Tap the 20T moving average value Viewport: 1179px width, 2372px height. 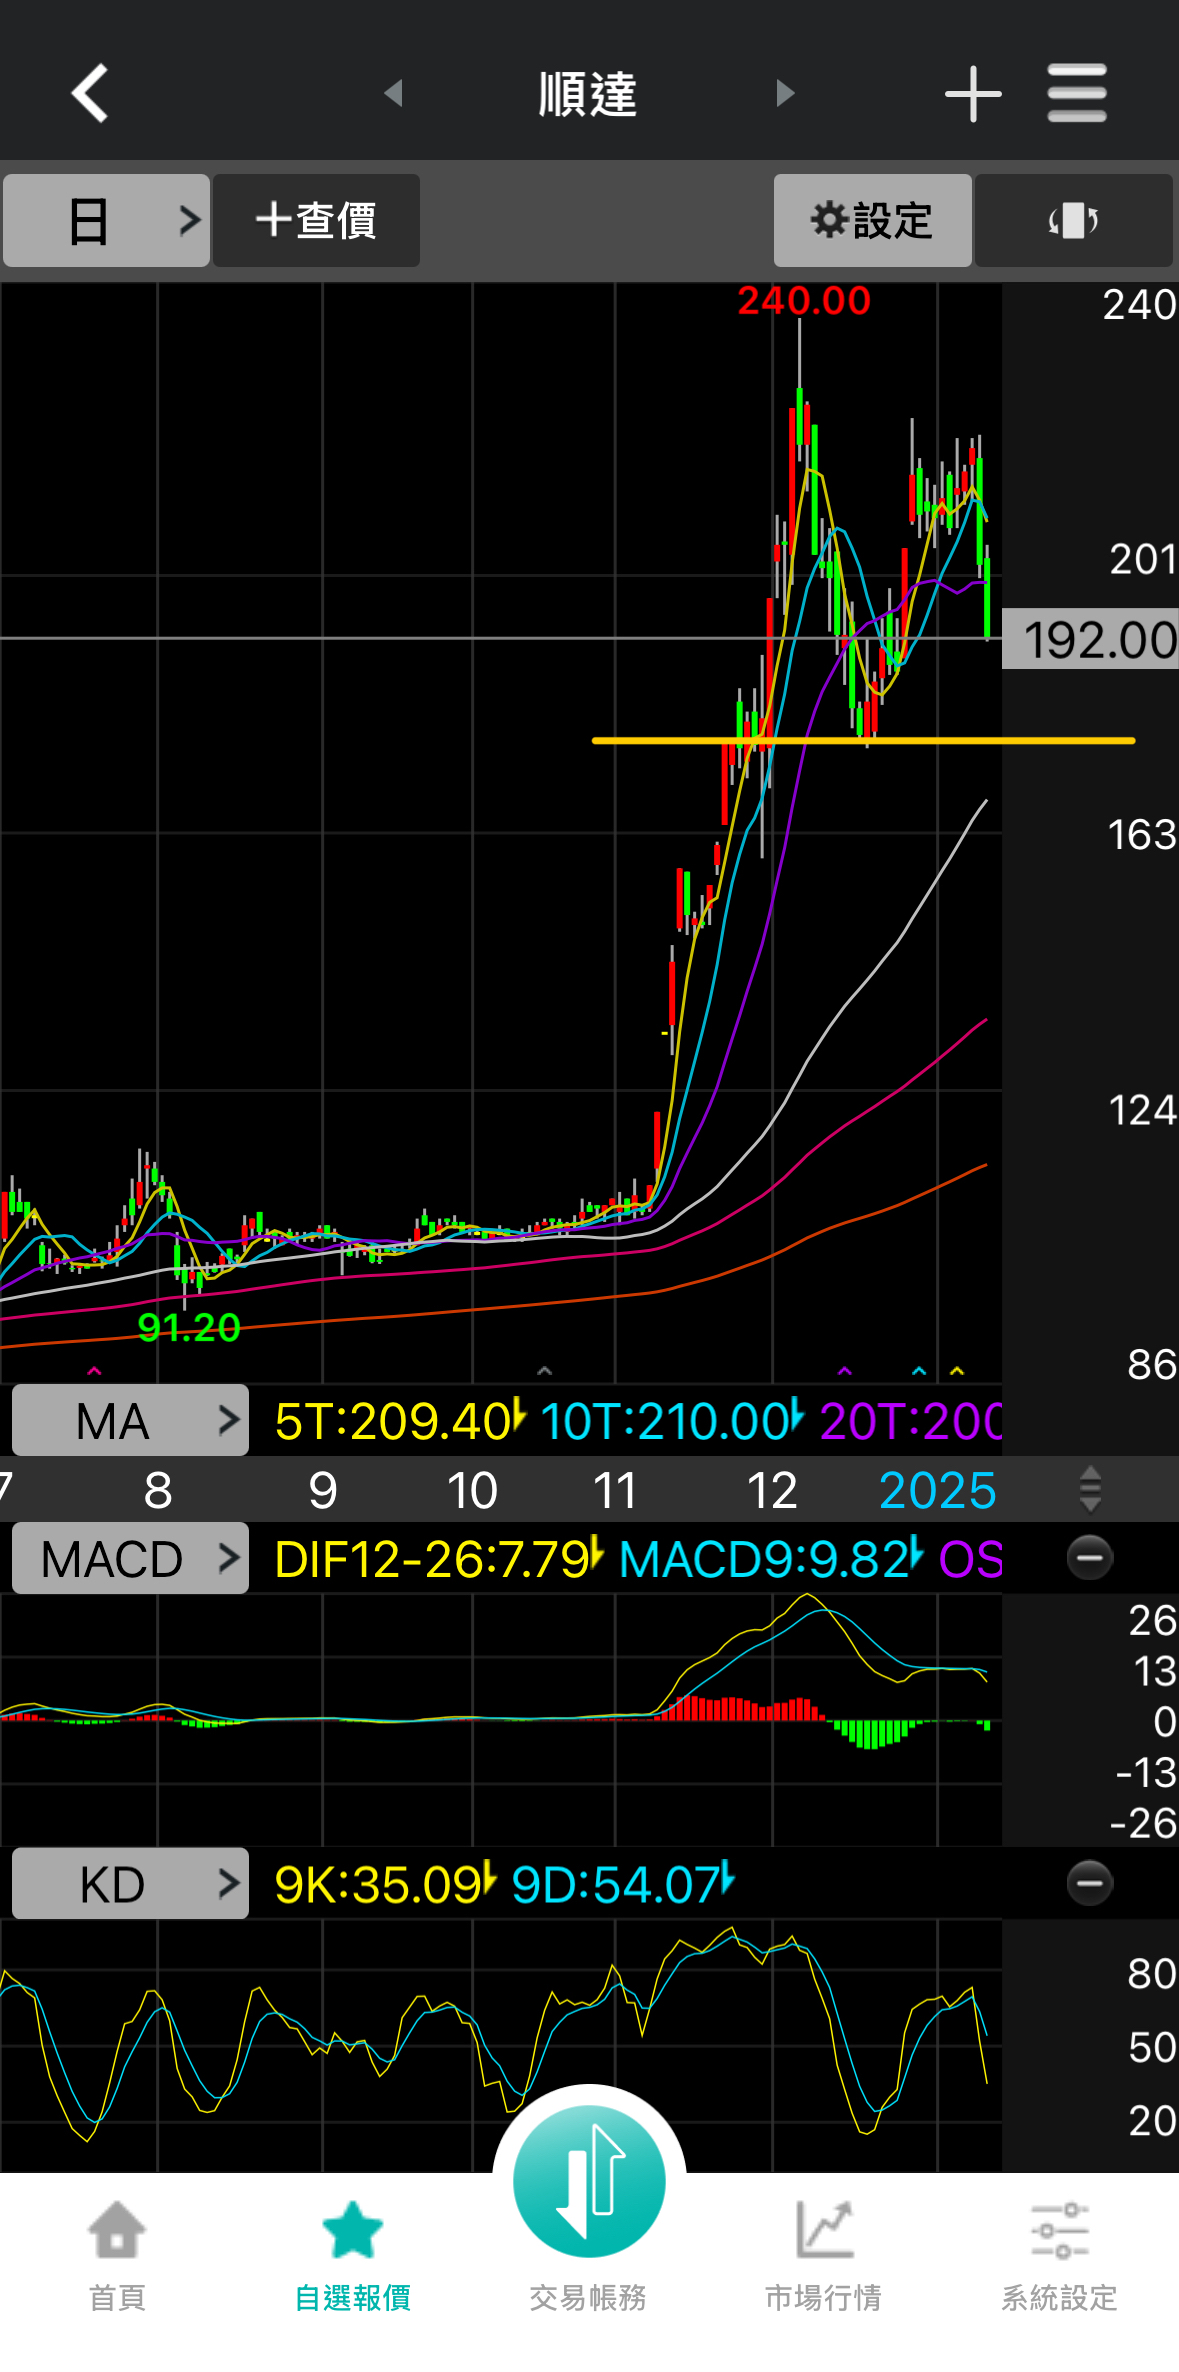click(911, 1421)
